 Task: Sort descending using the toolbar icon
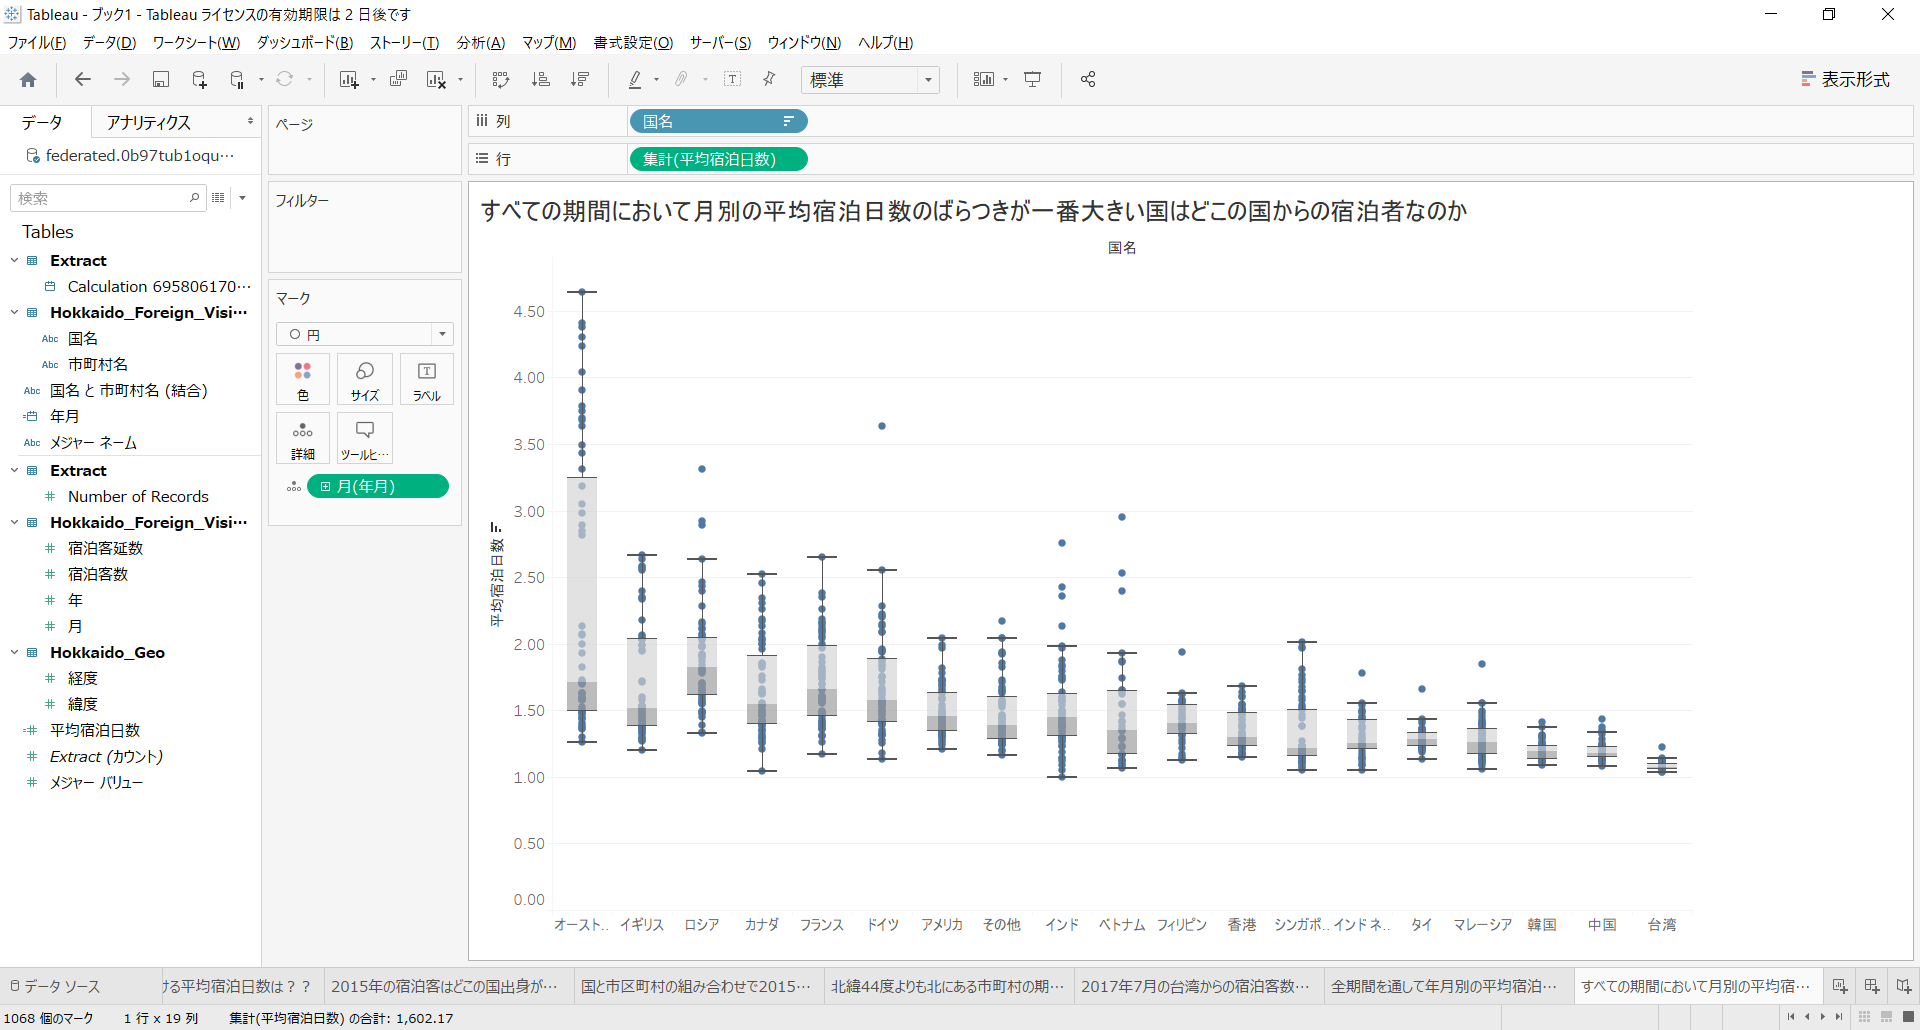579,80
